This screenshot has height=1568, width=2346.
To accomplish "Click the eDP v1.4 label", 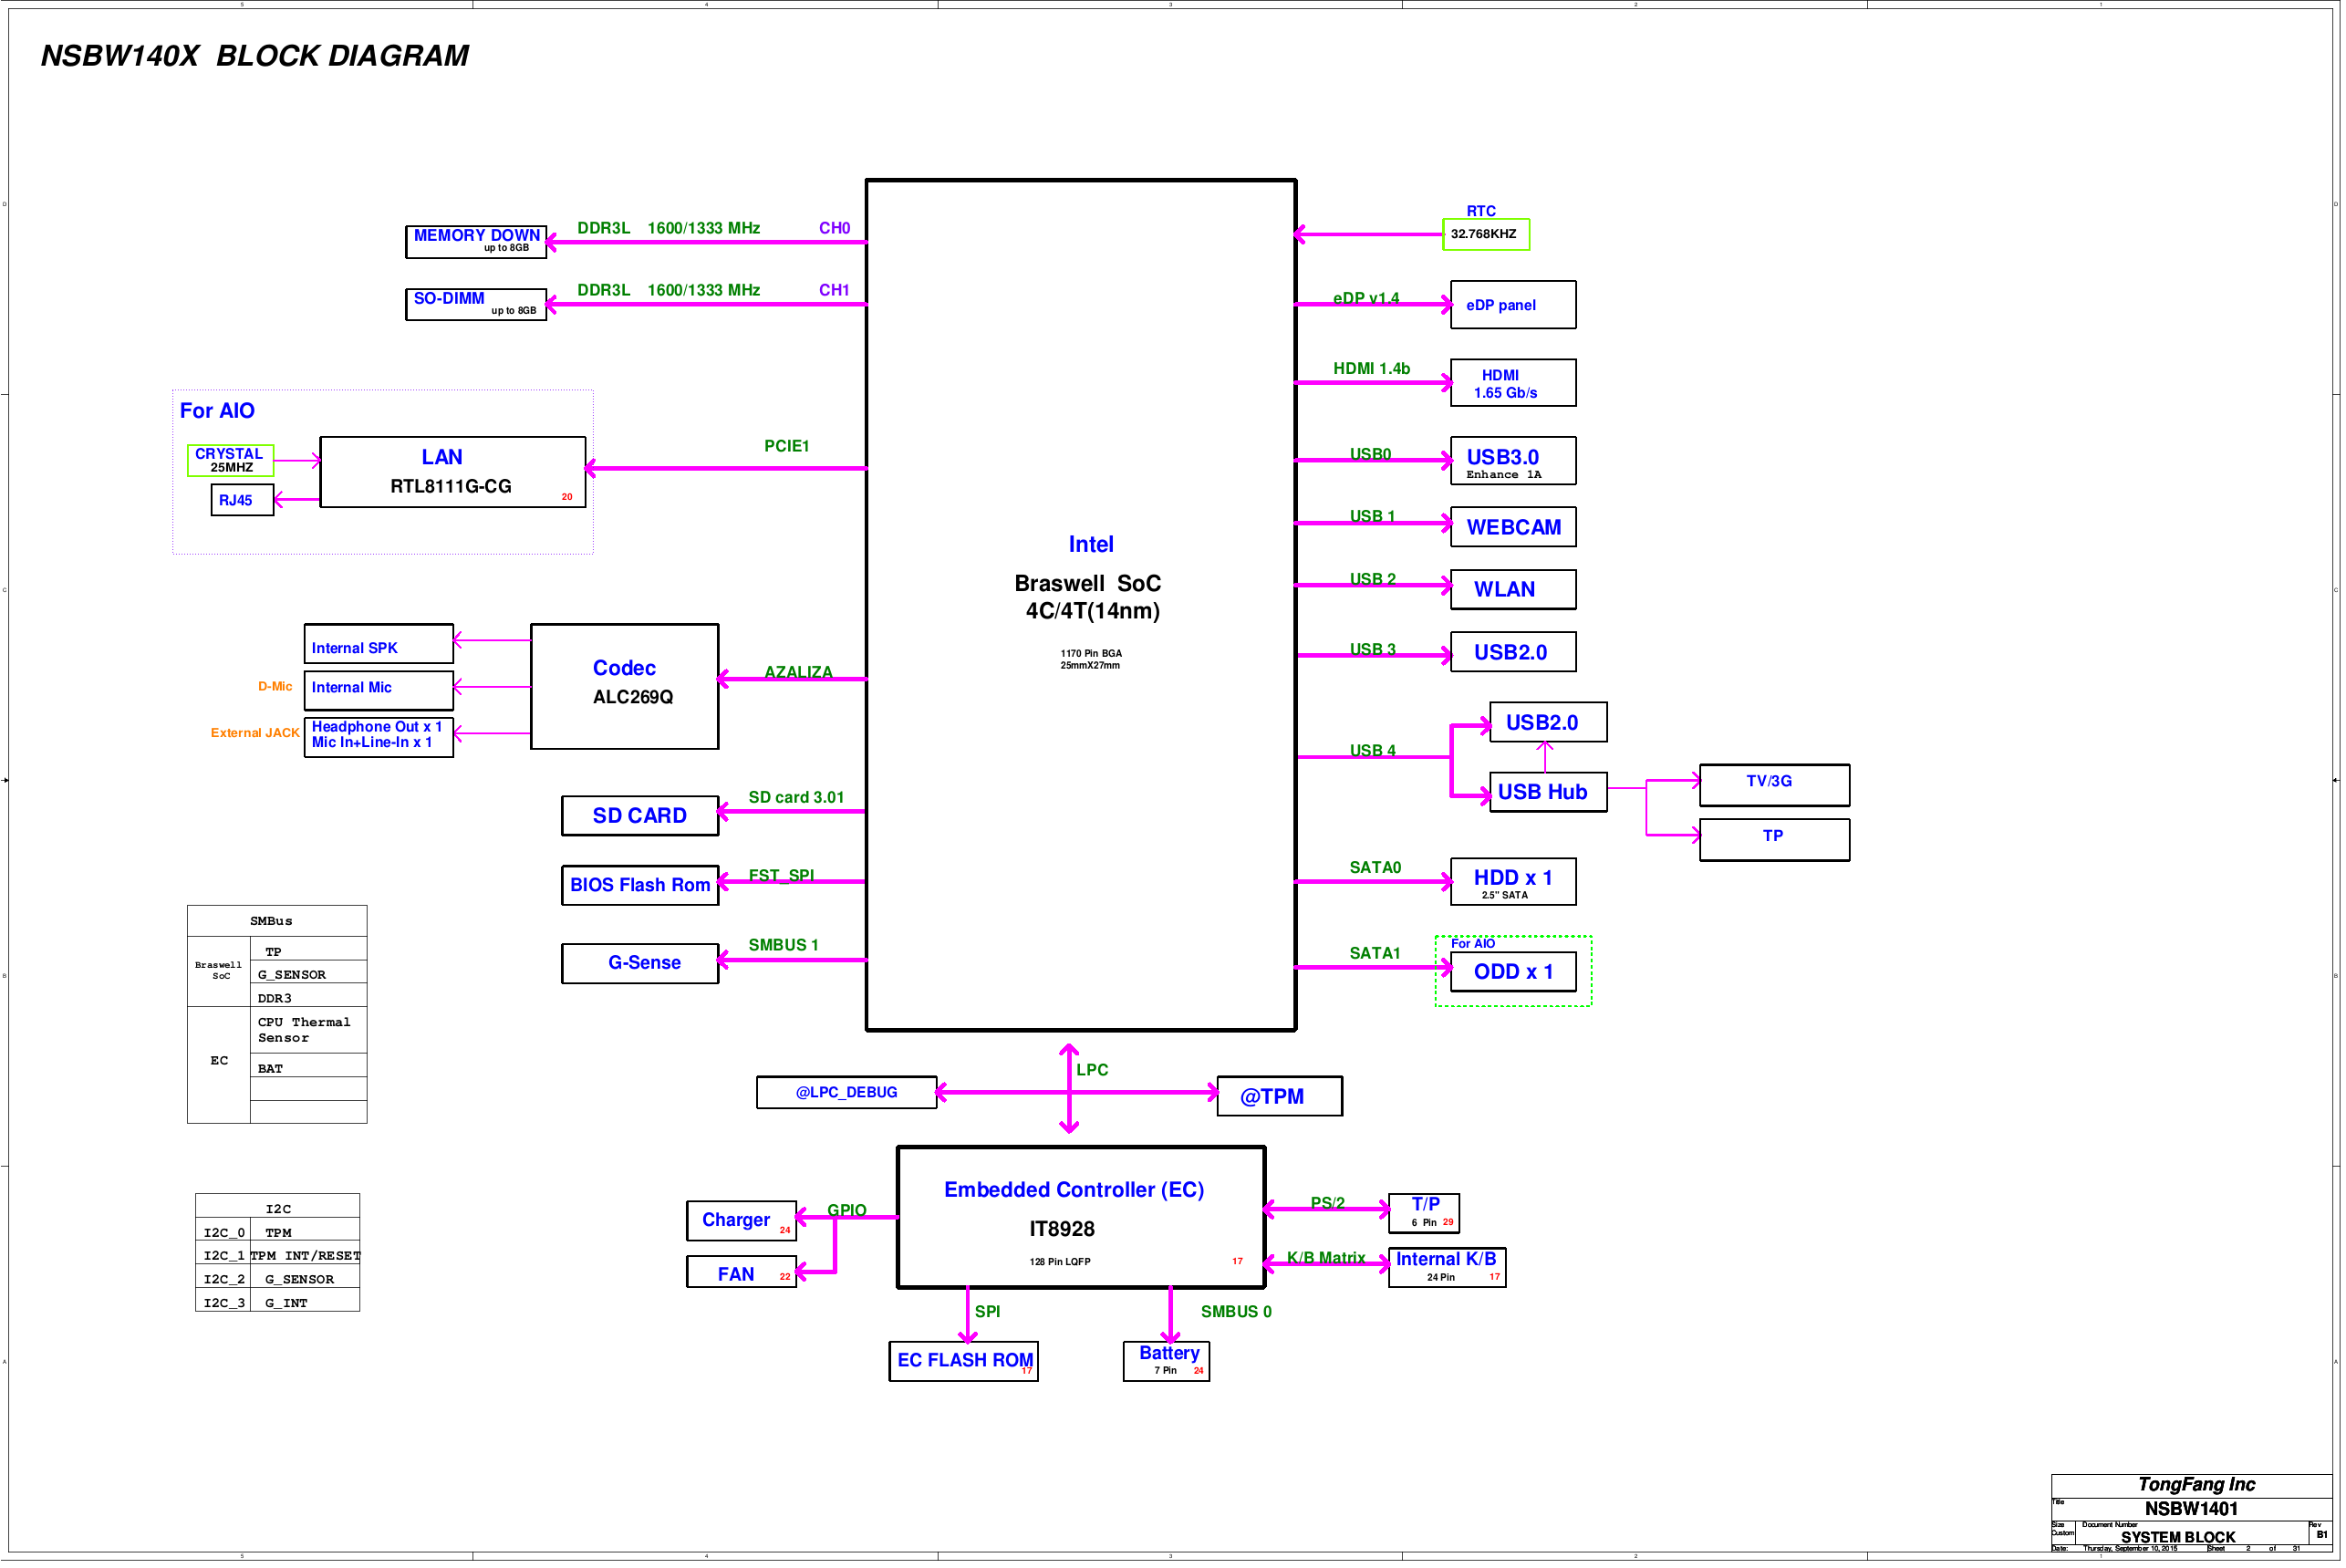I will pyautogui.click(x=1366, y=298).
